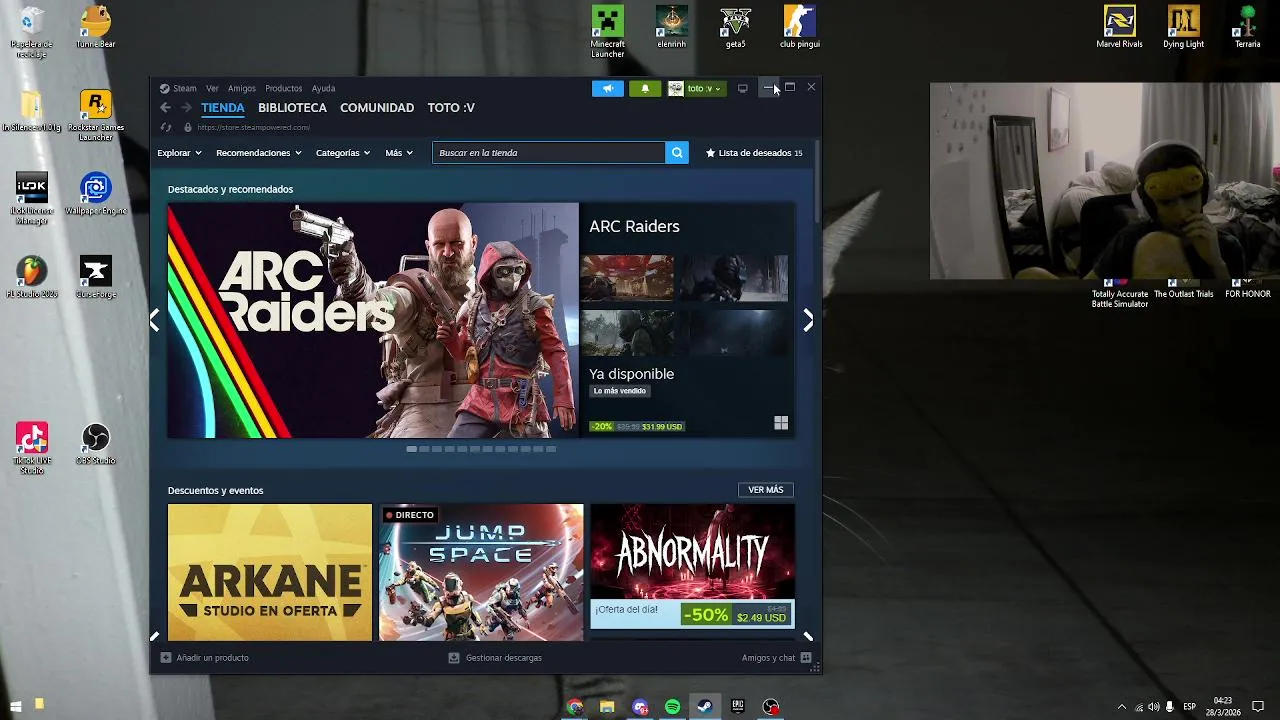1280x720 pixels.
Task: Select the last carousel page dot
Action: [x=550, y=449]
